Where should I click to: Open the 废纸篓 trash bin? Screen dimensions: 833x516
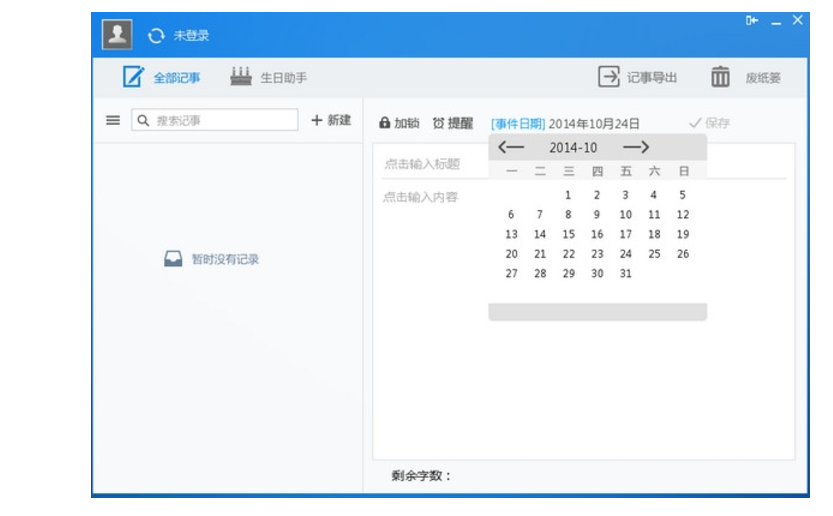point(720,77)
